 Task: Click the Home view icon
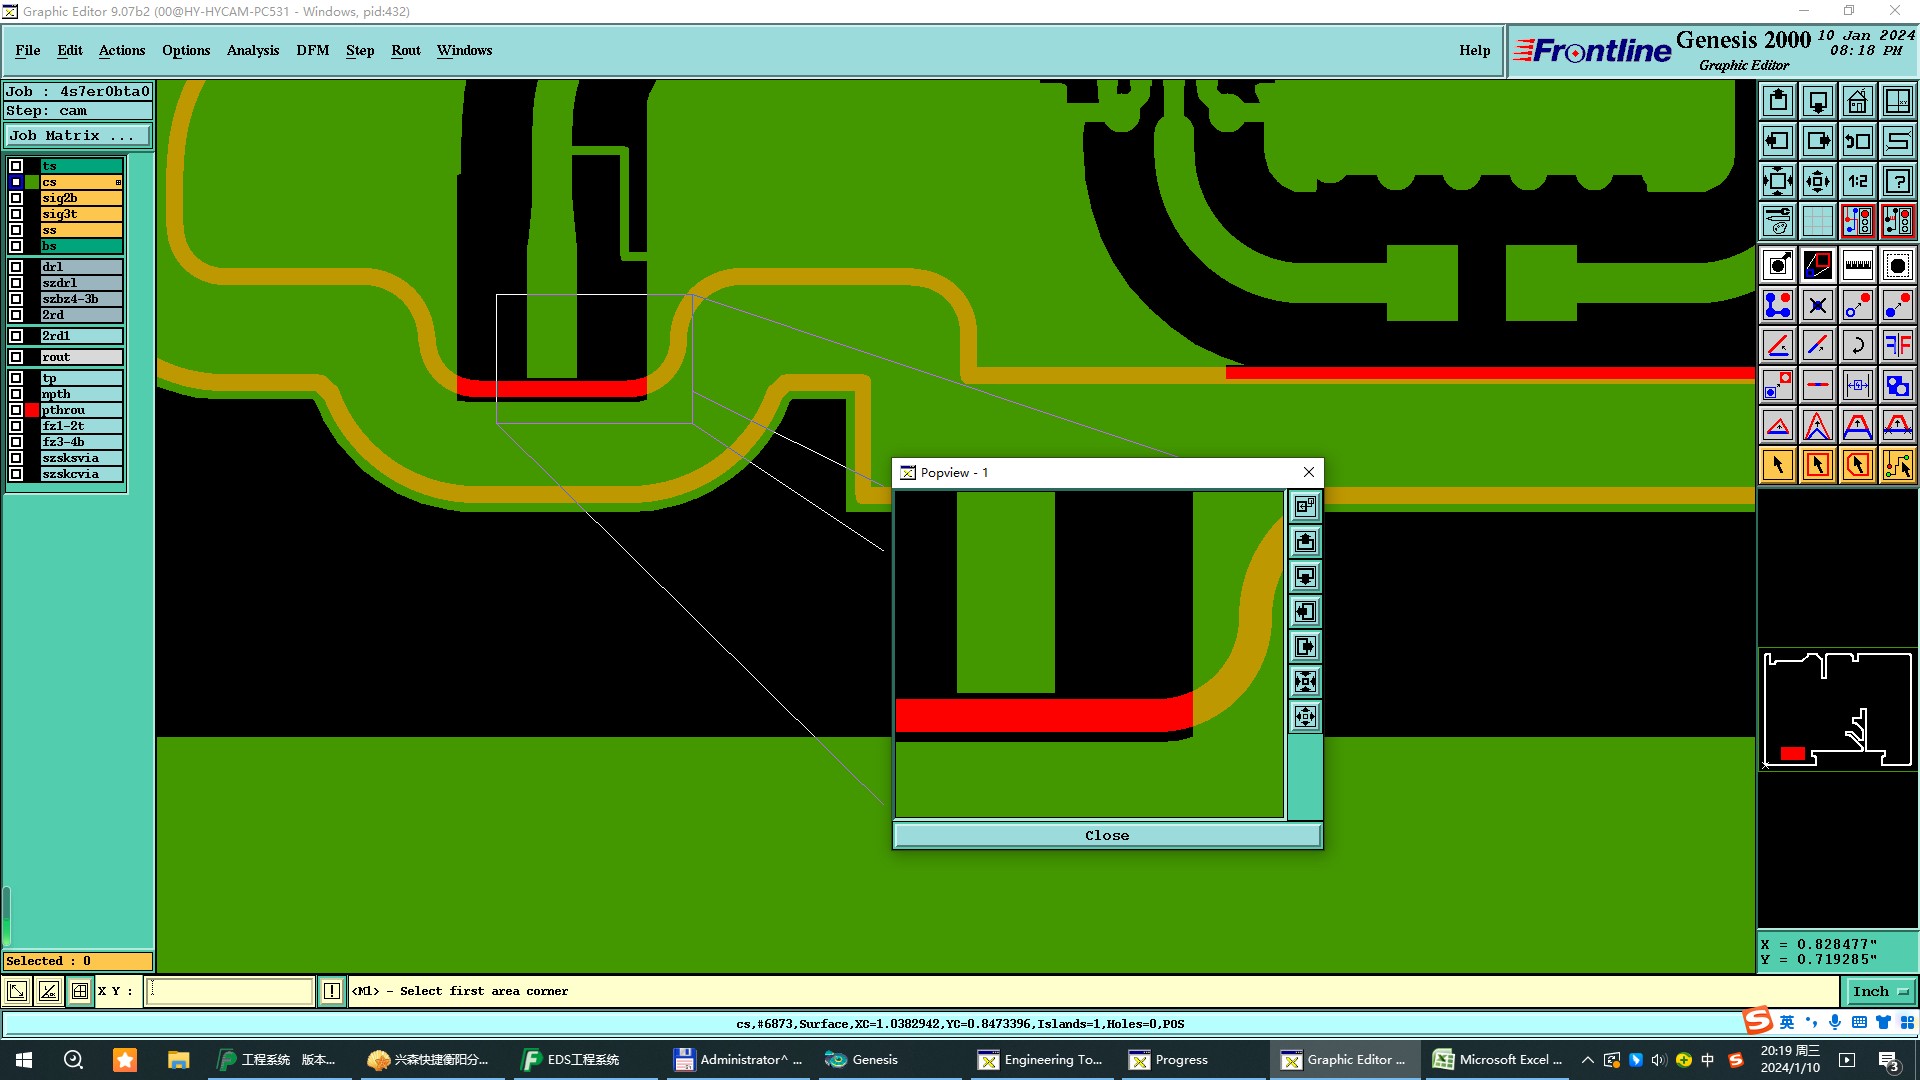[1857, 102]
